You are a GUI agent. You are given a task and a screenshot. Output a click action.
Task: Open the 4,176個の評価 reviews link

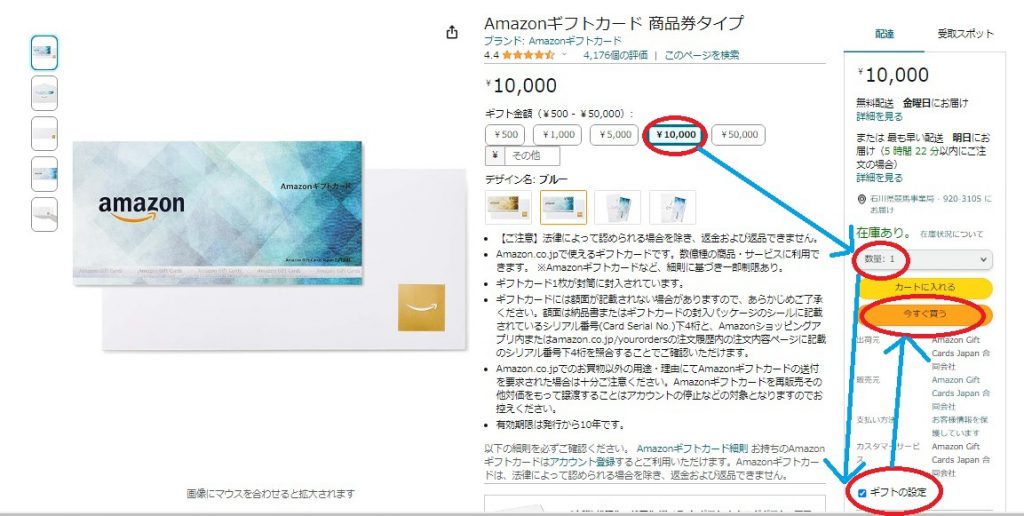click(x=615, y=56)
